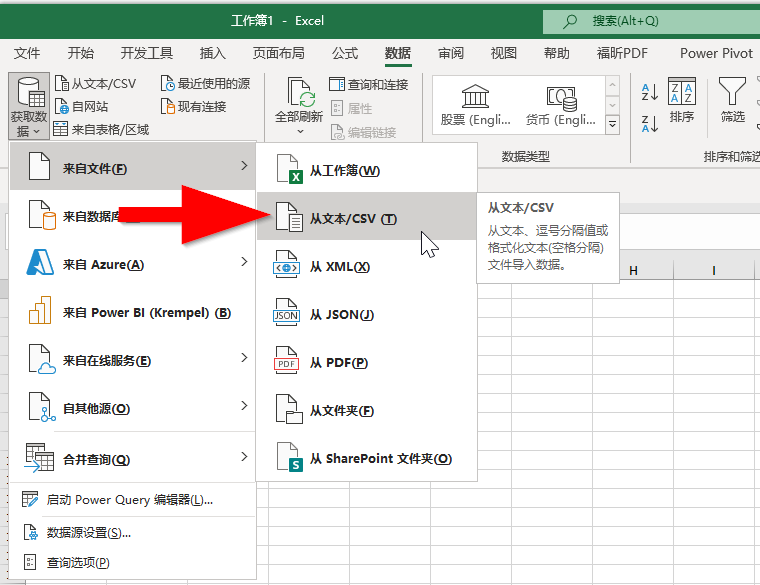Select the 货币 (English) data type
Viewport: 760px width, 585px height.
(560, 105)
